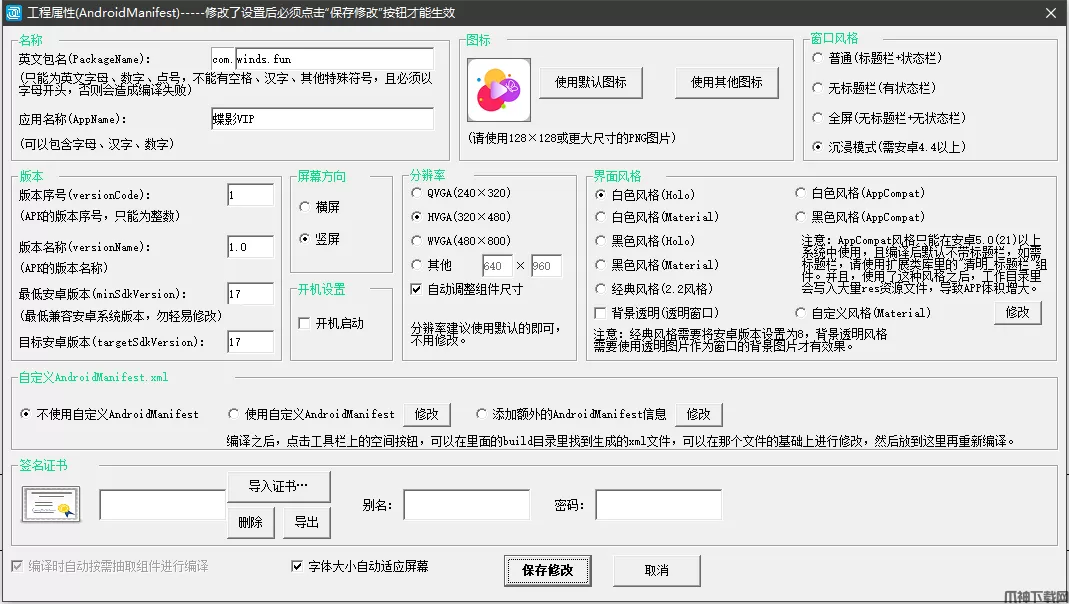Close the 工程属性 dialog window
This screenshot has width=1069, height=604.
point(1051,13)
